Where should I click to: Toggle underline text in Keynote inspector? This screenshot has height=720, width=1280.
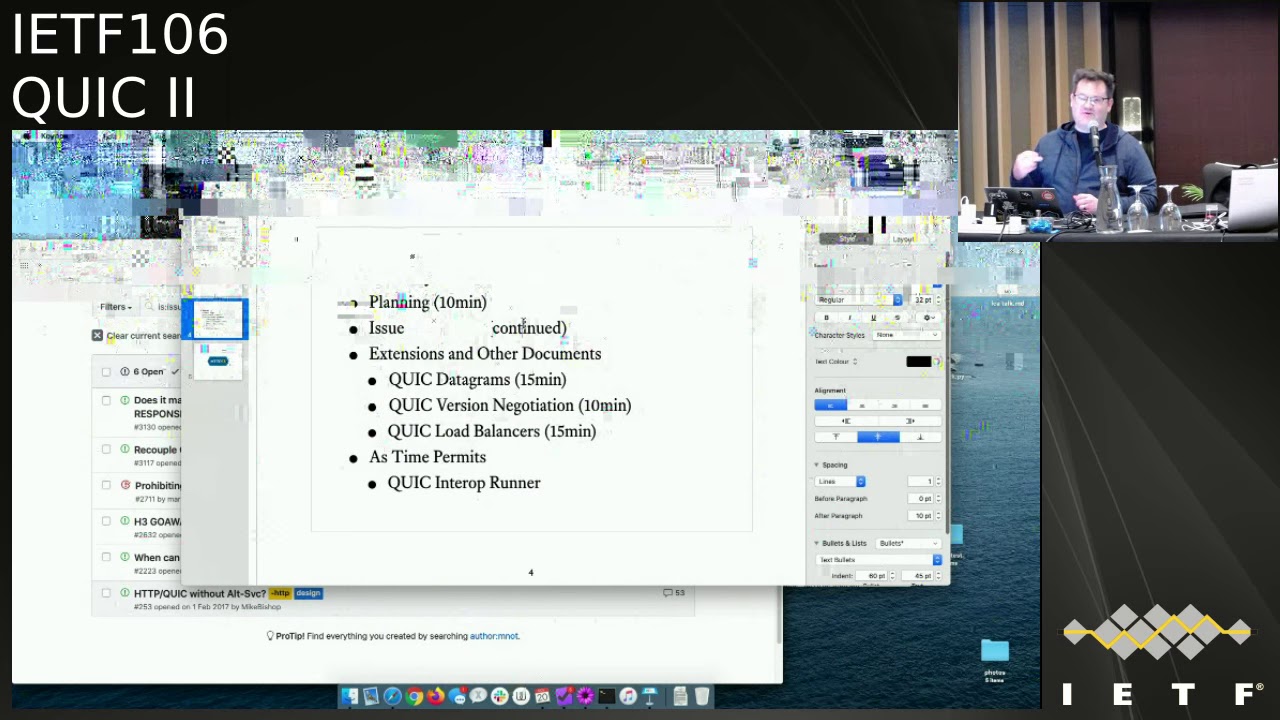[x=873, y=318]
